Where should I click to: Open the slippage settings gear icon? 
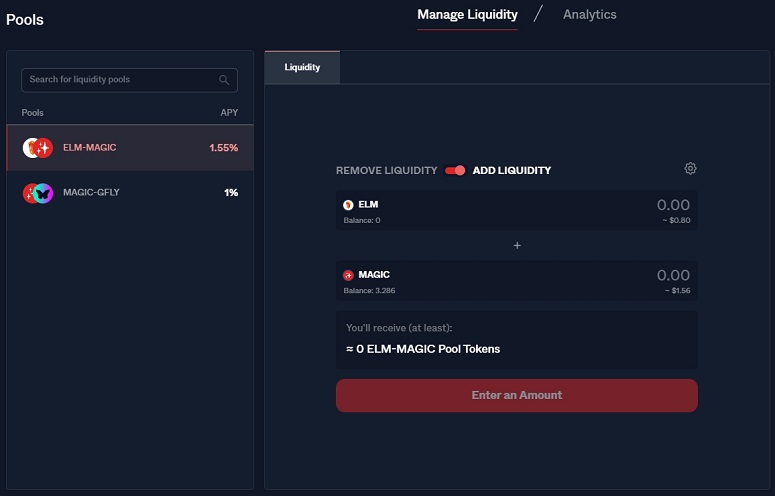tap(690, 168)
